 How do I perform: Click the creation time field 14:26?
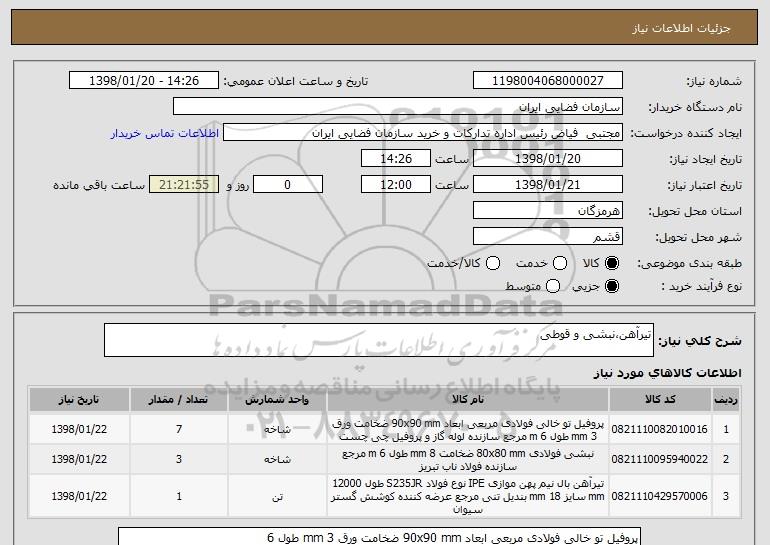click(x=396, y=159)
